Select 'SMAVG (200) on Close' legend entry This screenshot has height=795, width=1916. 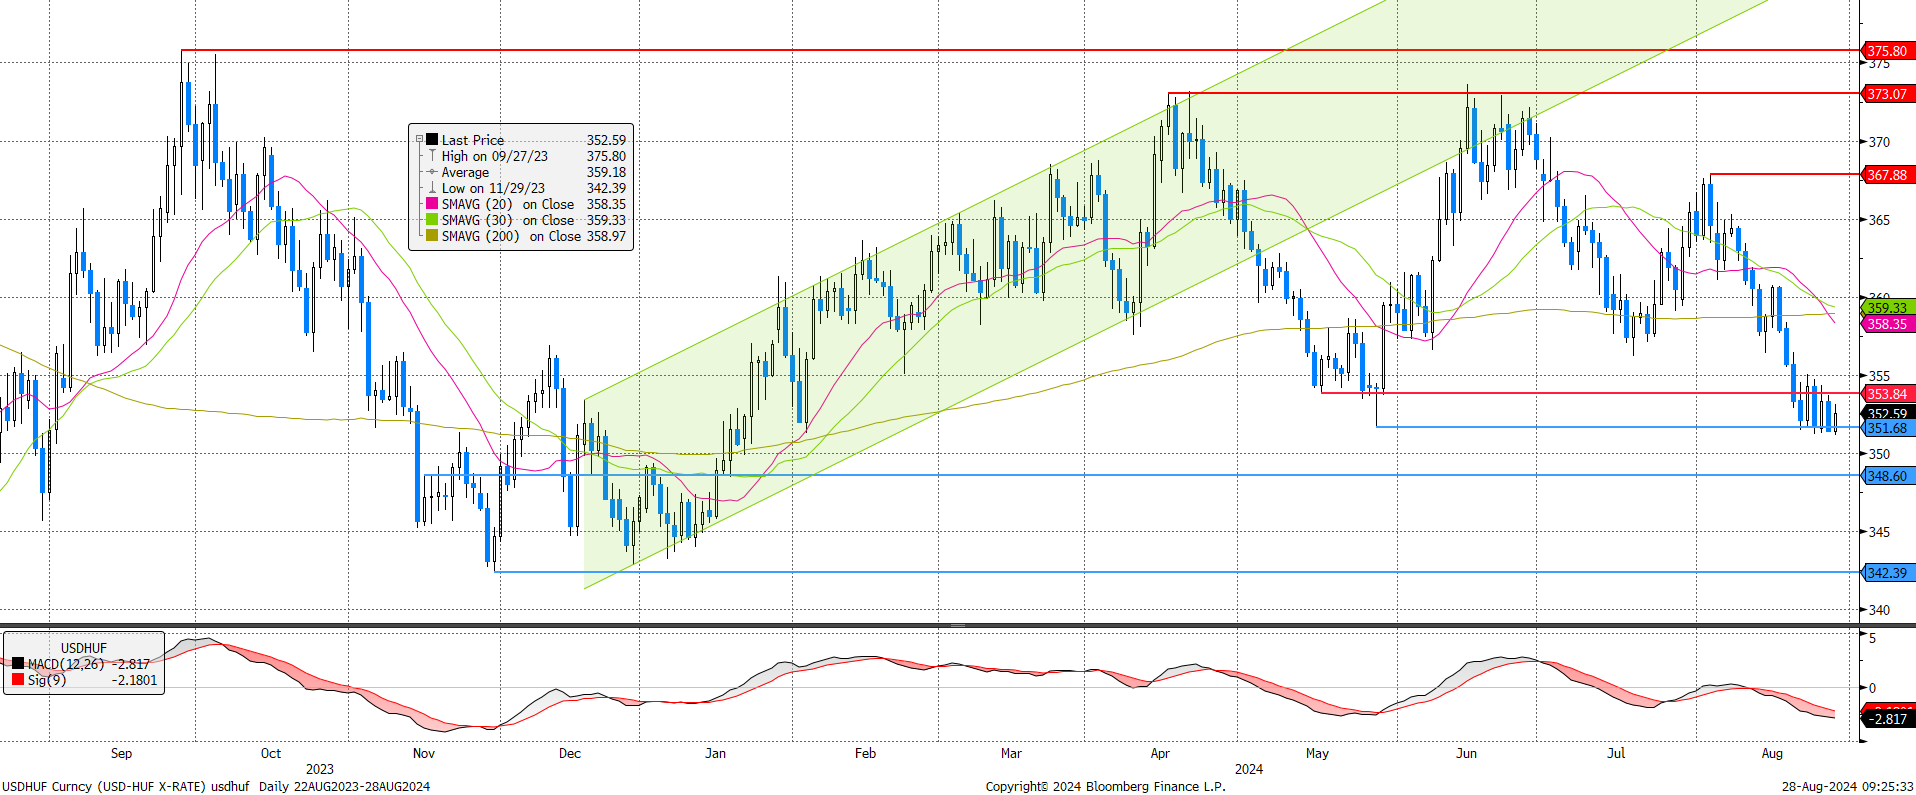click(x=511, y=236)
